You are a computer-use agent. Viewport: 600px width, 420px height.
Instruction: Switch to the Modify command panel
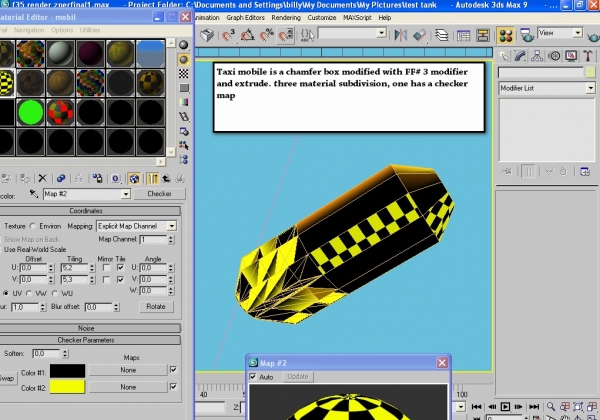tap(520, 56)
